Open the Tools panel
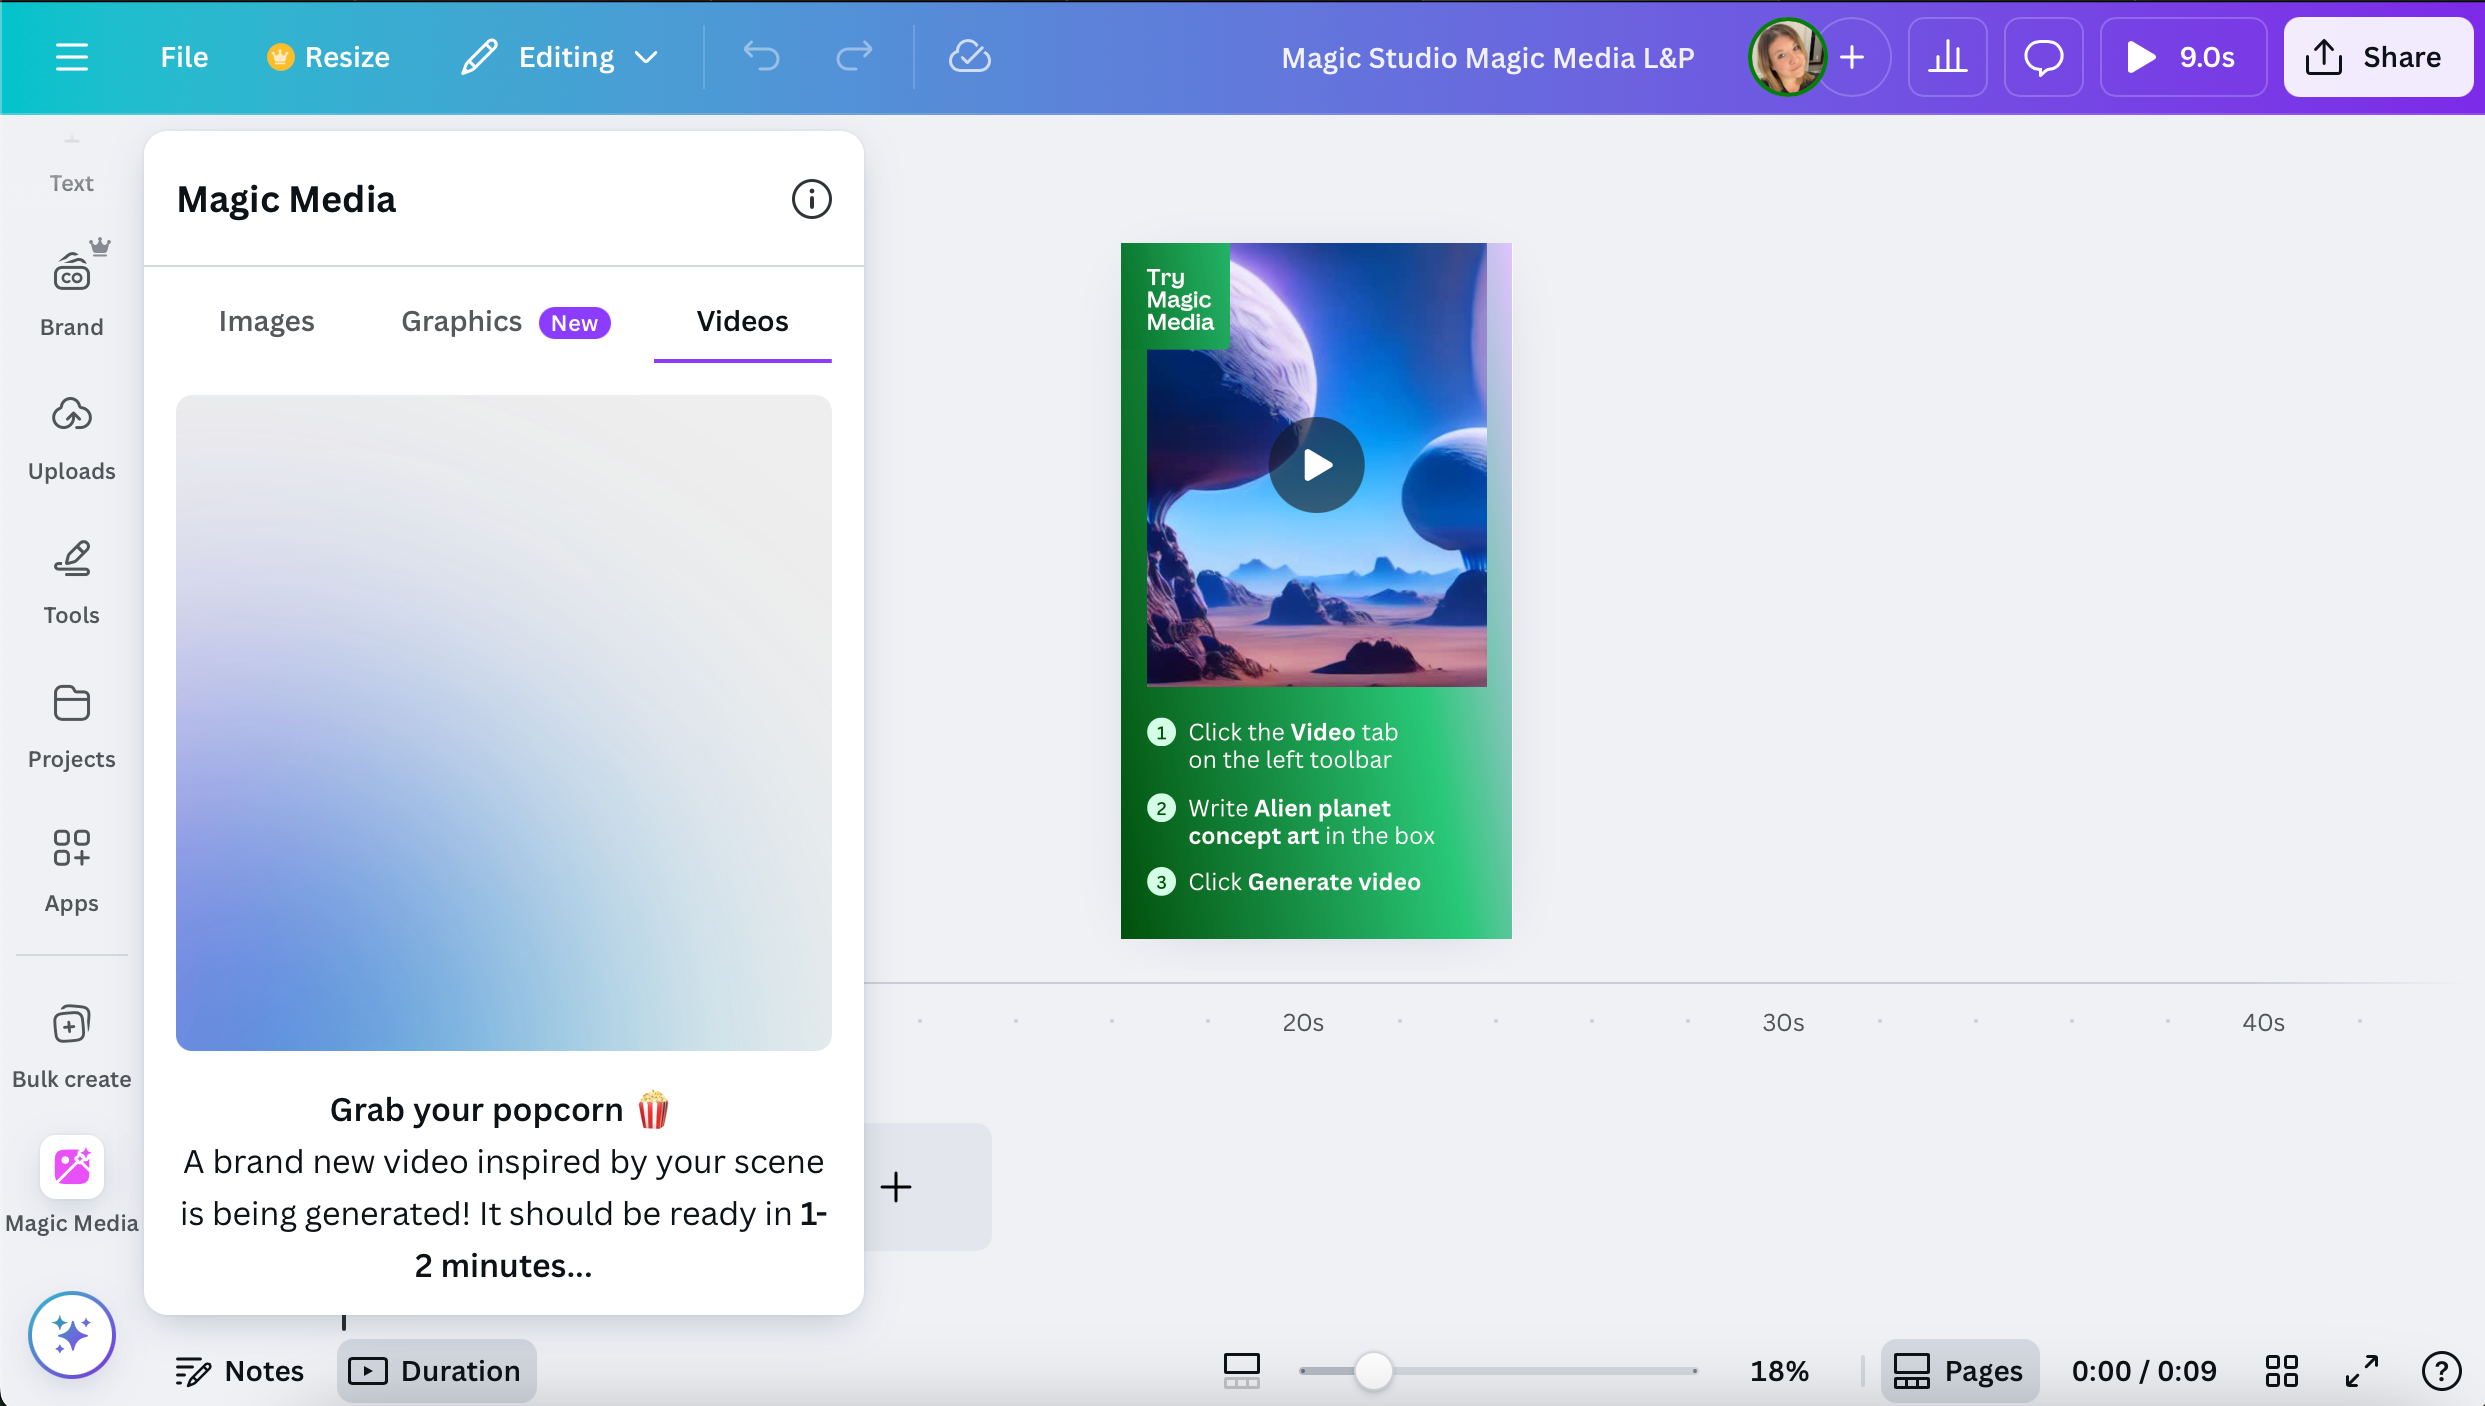This screenshot has height=1406, width=2485. pos(71,581)
